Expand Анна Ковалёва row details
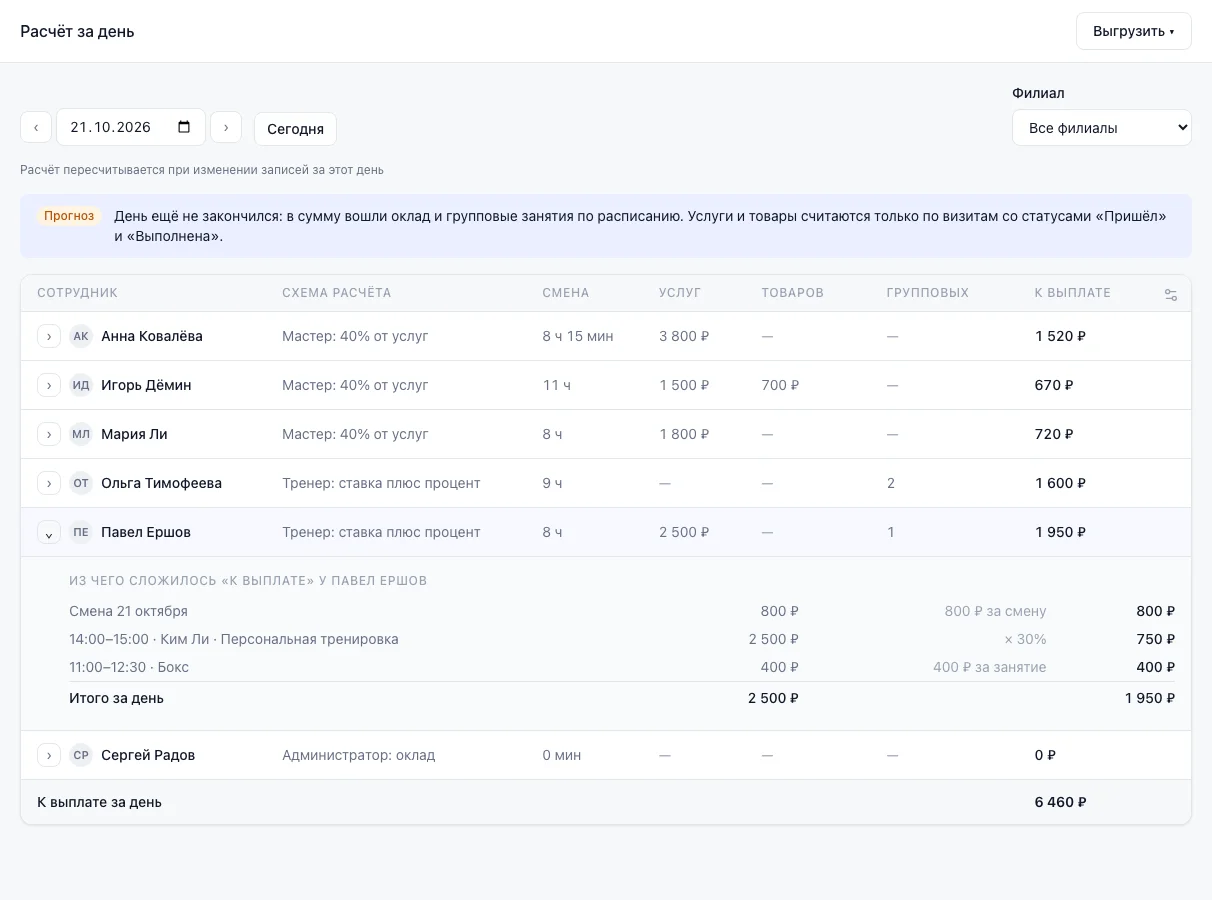This screenshot has width=1212, height=900. (49, 336)
